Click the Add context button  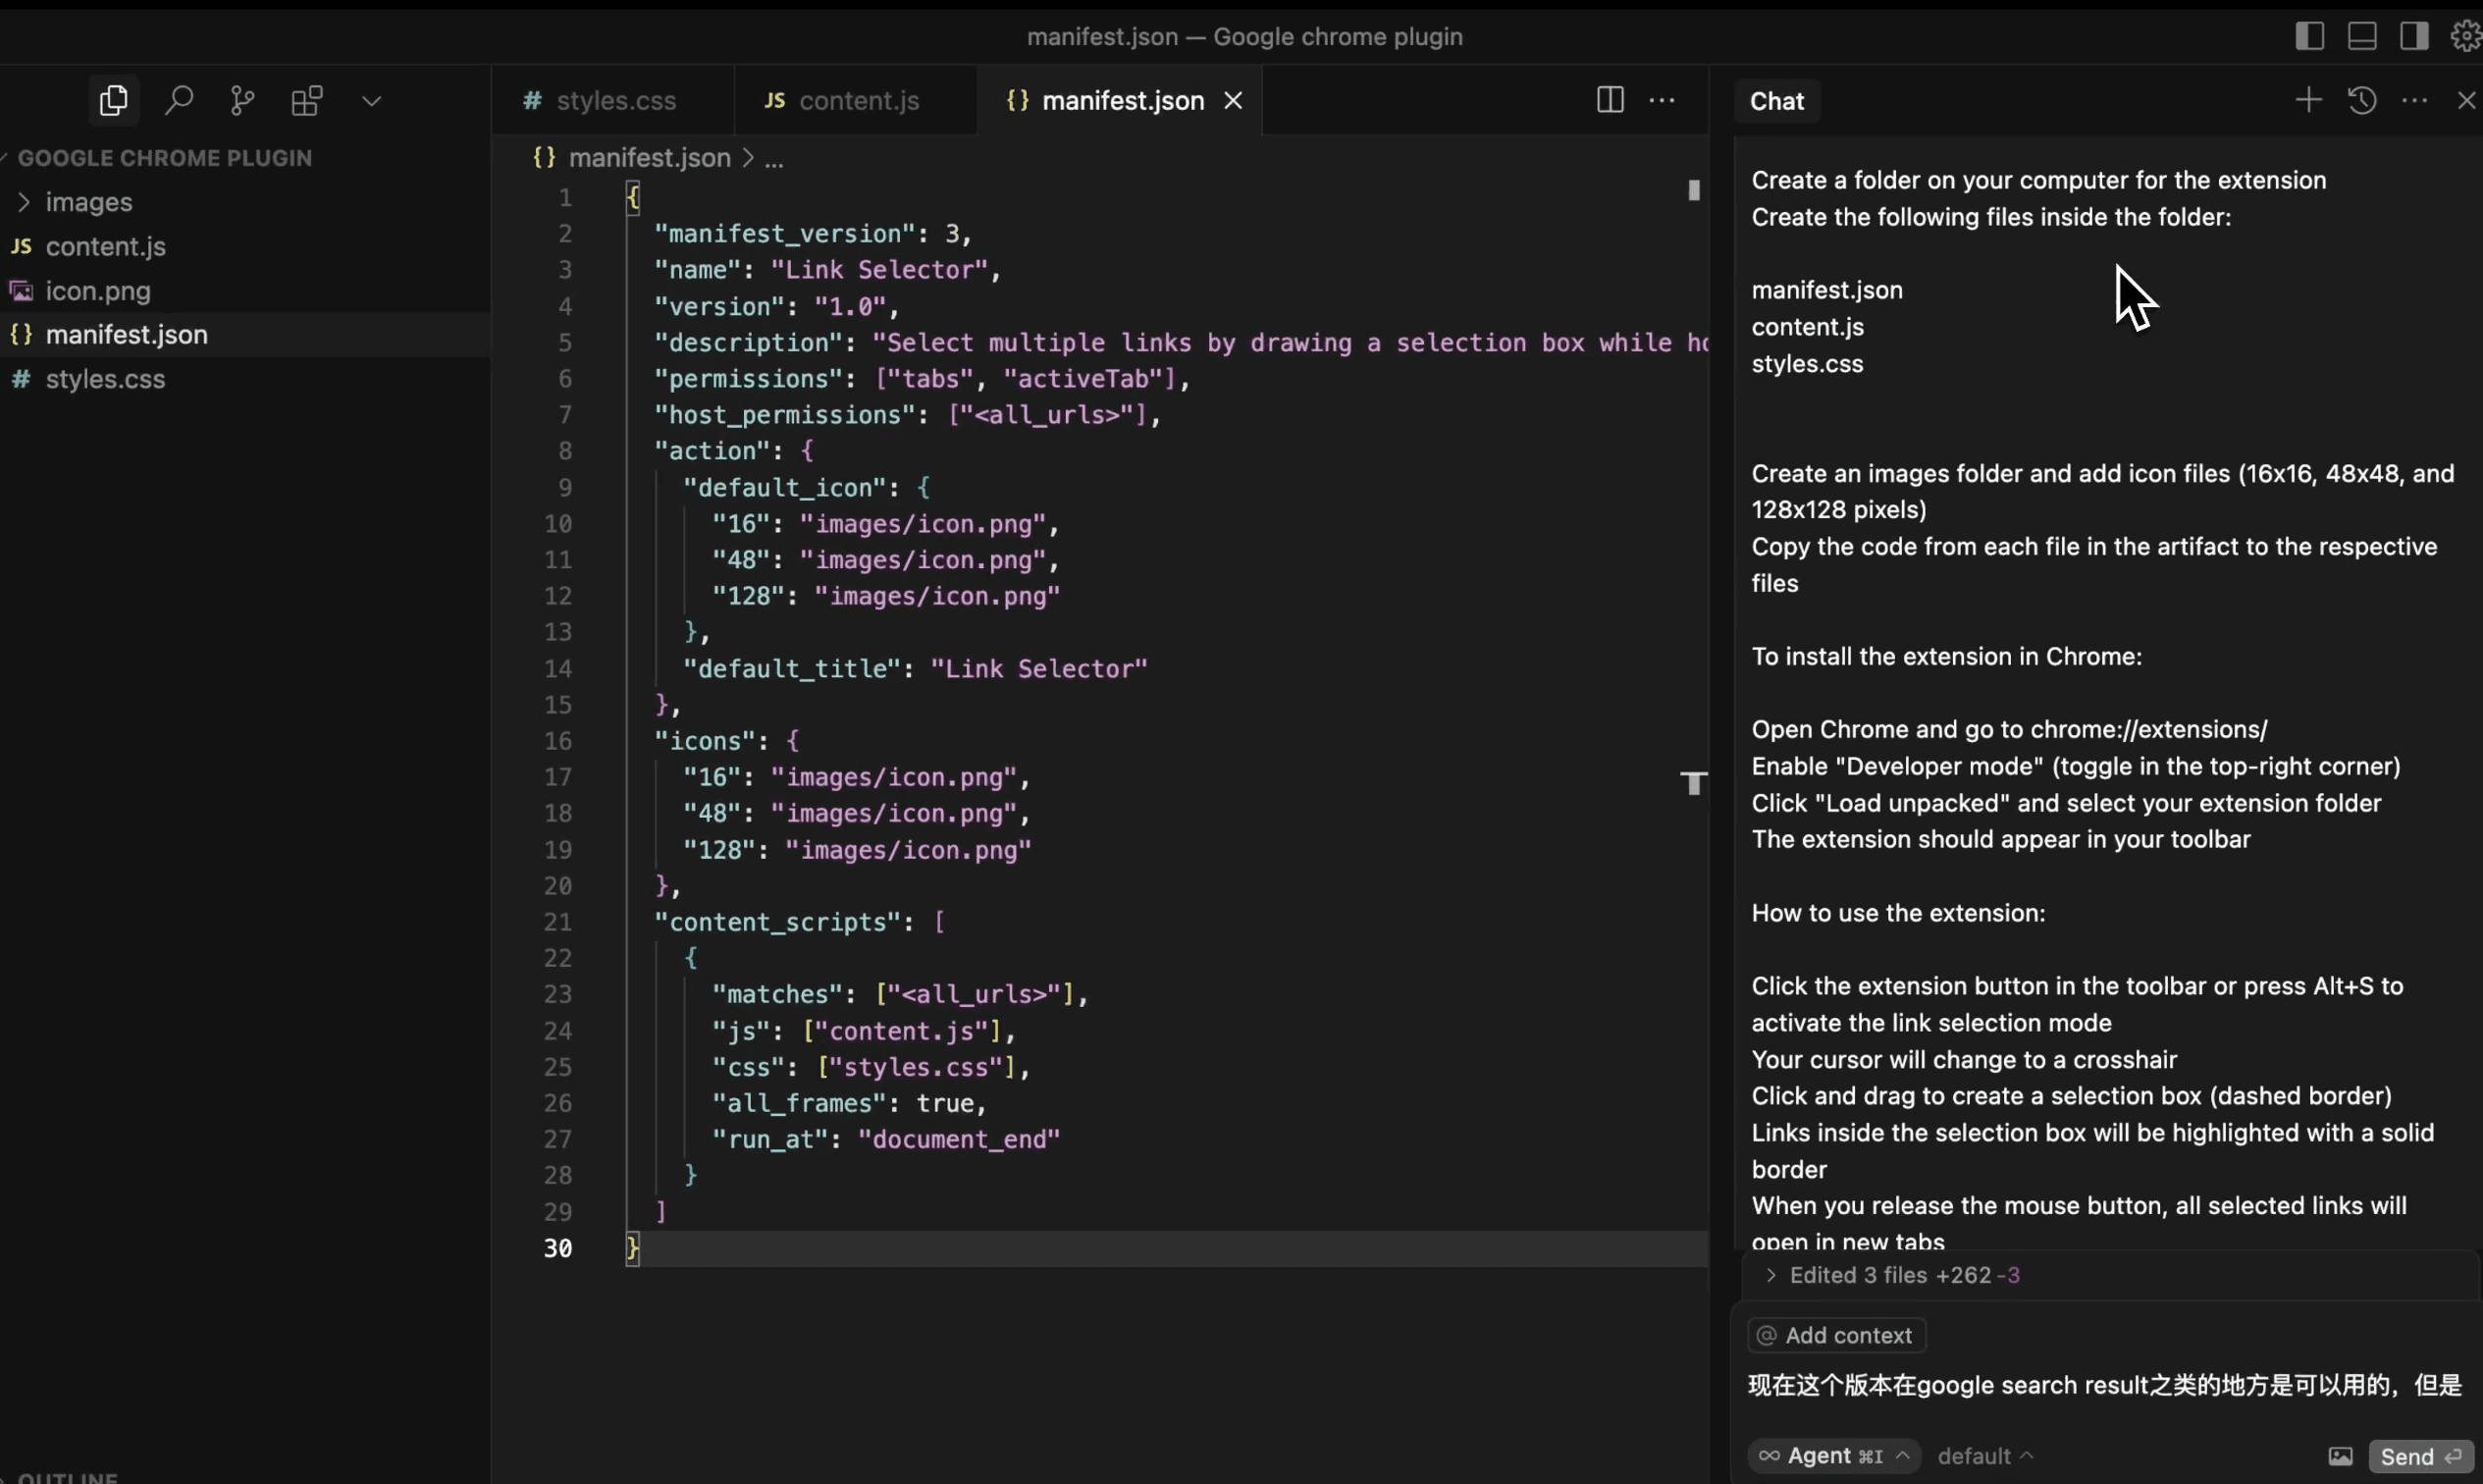pos(1836,1335)
